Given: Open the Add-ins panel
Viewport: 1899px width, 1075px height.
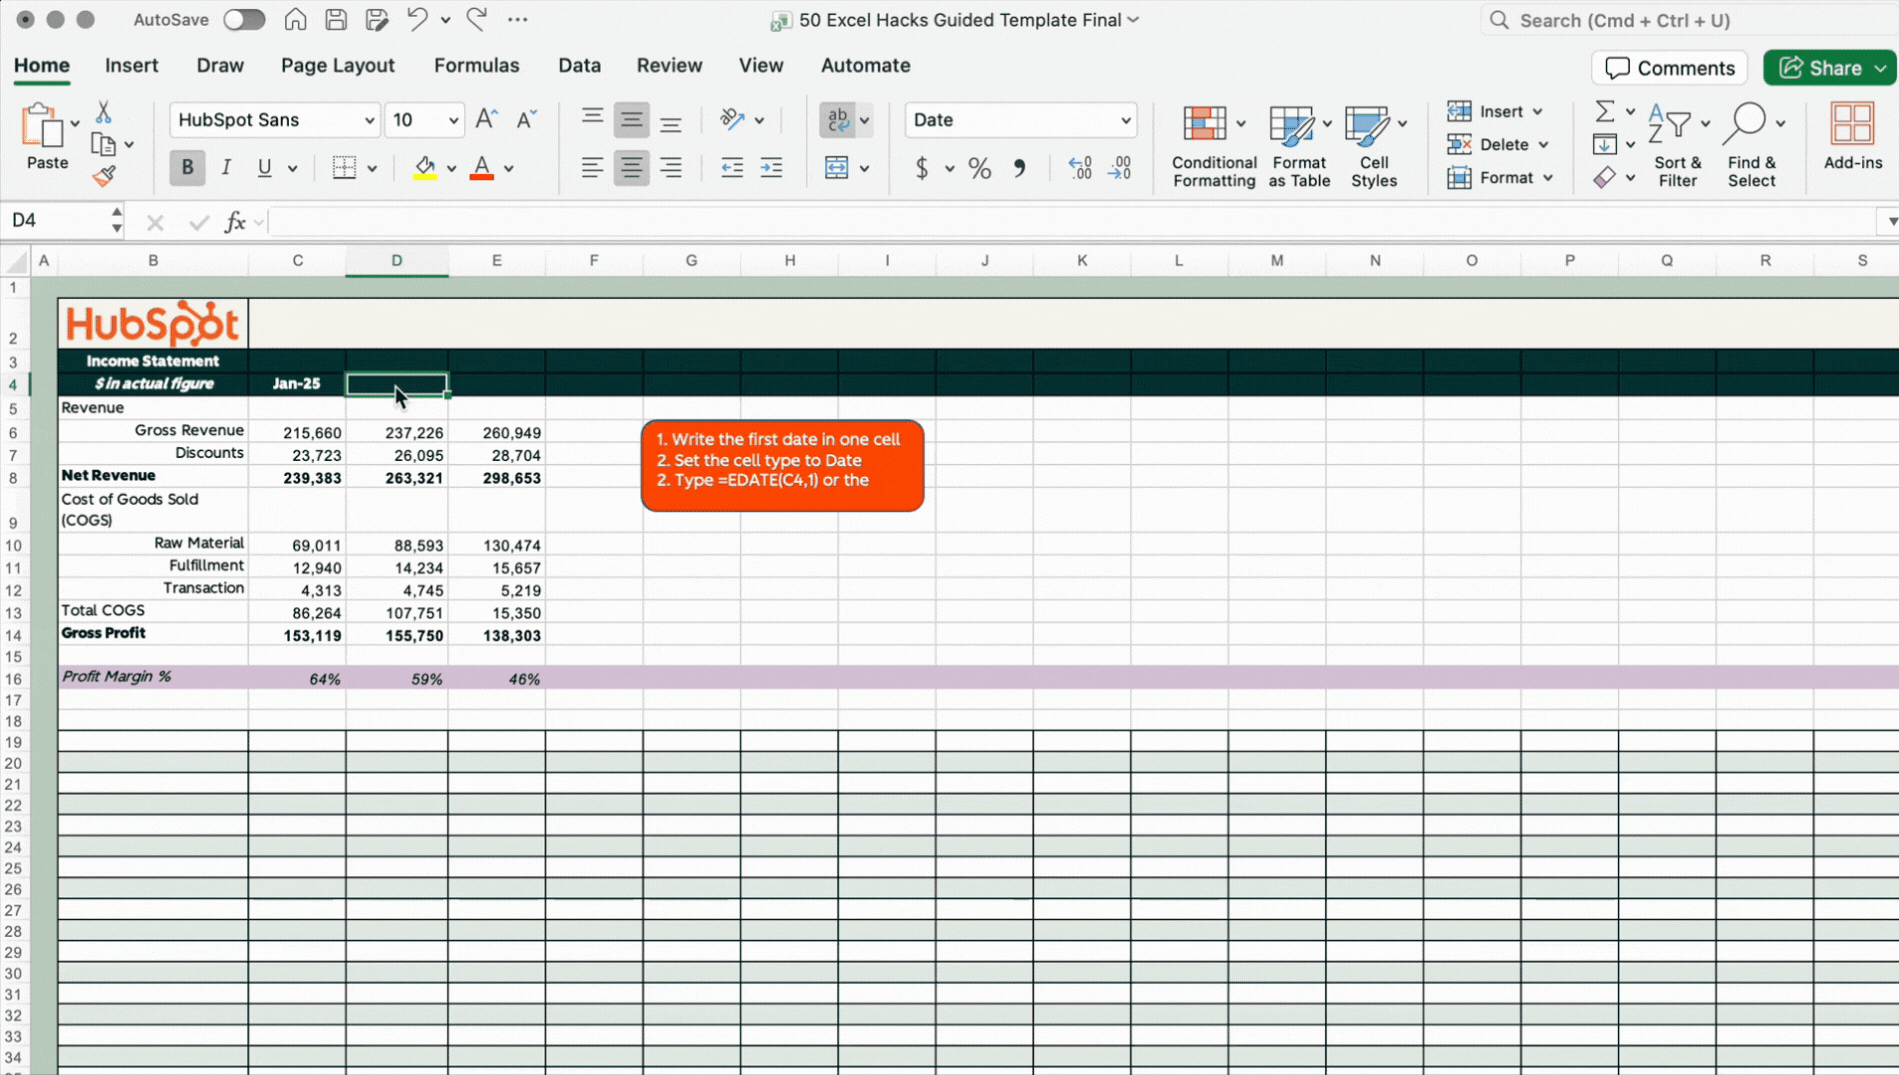Looking at the screenshot, I should 1852,124.
